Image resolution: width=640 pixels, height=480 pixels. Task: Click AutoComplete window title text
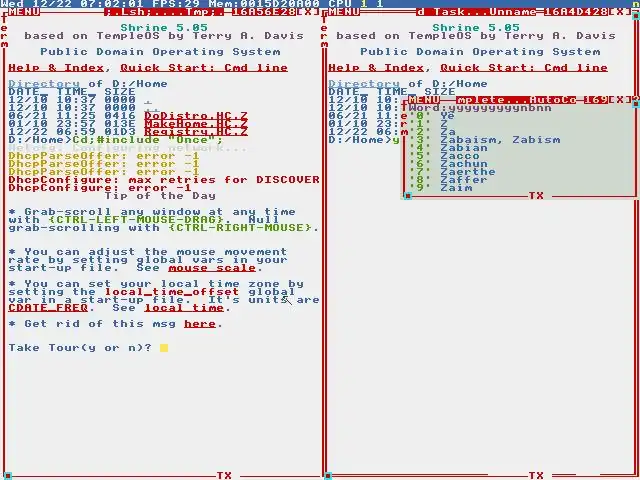516,100
